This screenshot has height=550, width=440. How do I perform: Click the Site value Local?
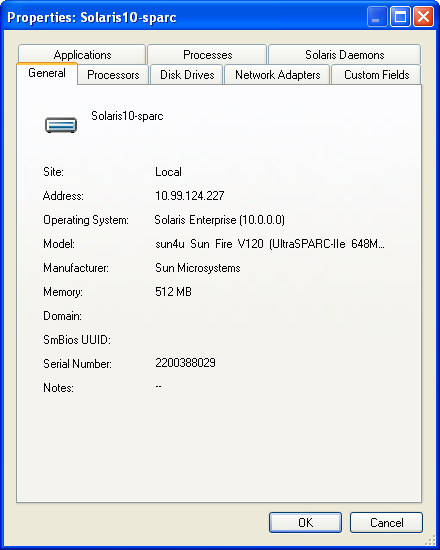tap(168, 172)
